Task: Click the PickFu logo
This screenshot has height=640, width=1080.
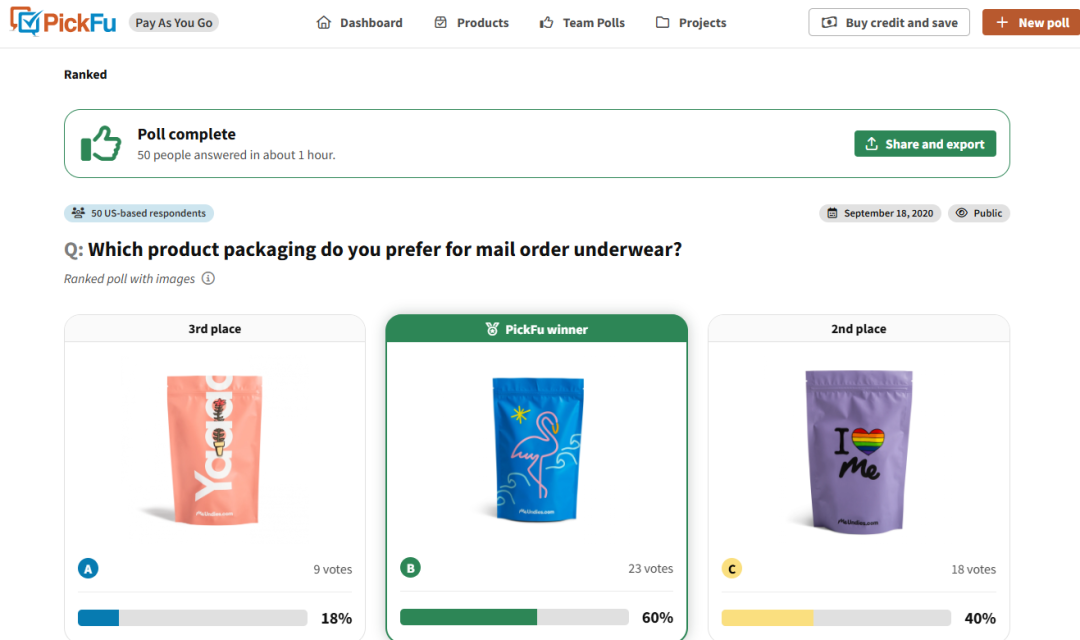Action: 61,22
